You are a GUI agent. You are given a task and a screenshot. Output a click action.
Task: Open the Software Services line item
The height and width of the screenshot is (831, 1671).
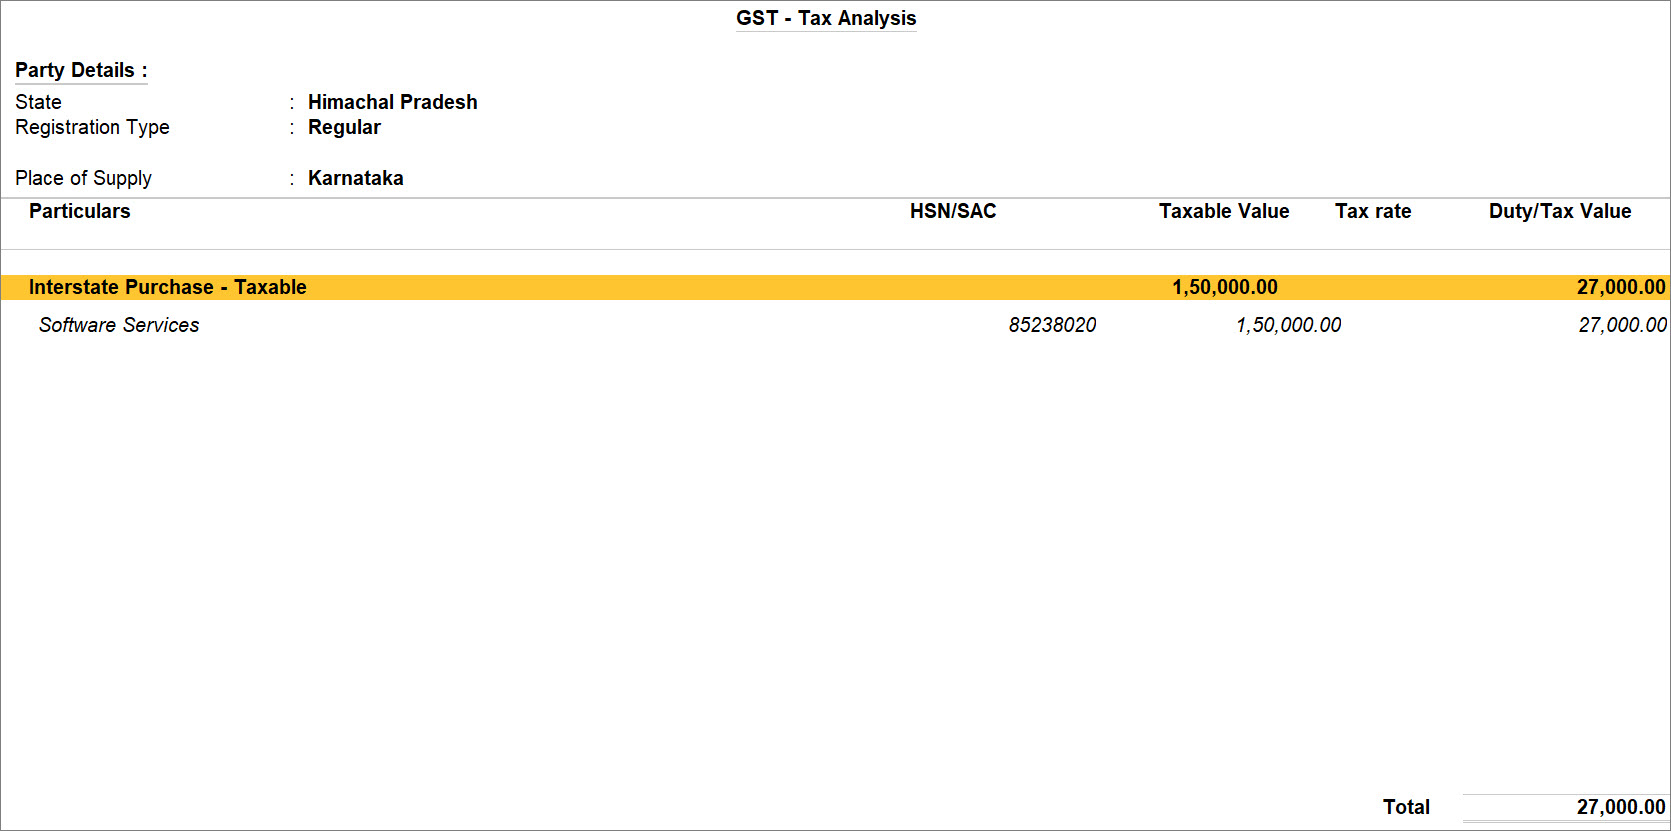coord(119,325)
